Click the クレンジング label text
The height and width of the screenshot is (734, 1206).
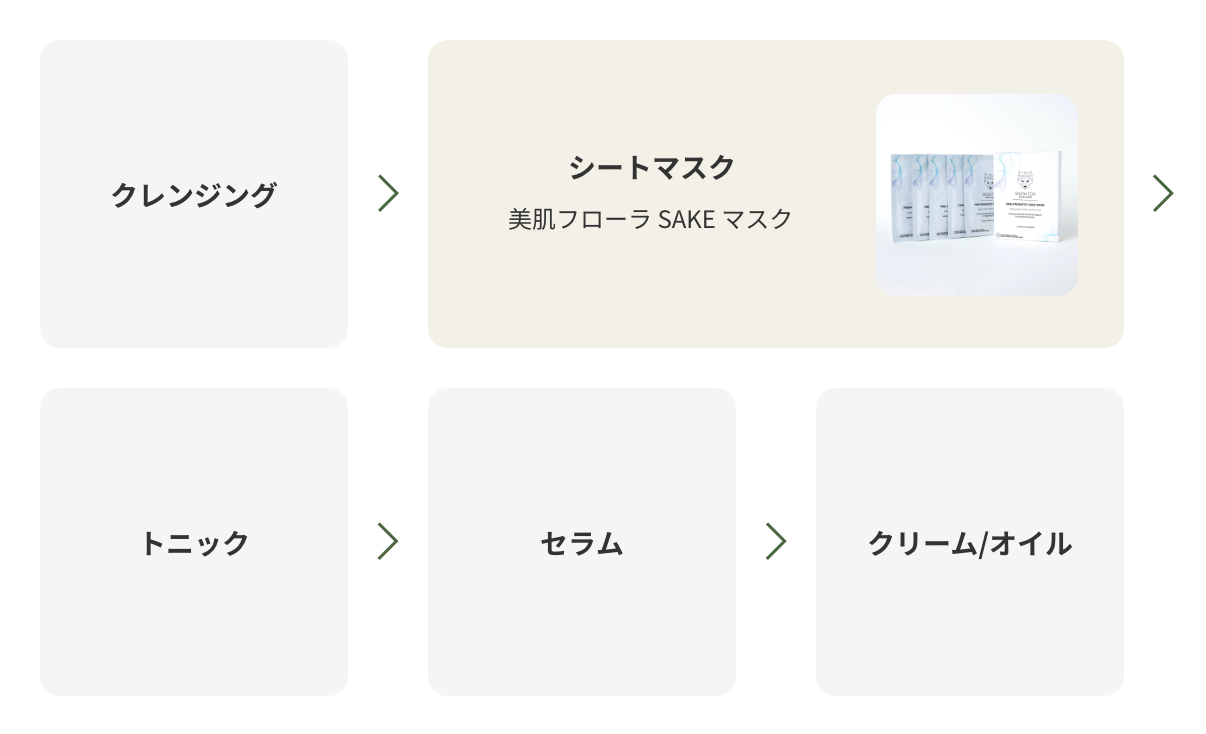click(194, 194)
